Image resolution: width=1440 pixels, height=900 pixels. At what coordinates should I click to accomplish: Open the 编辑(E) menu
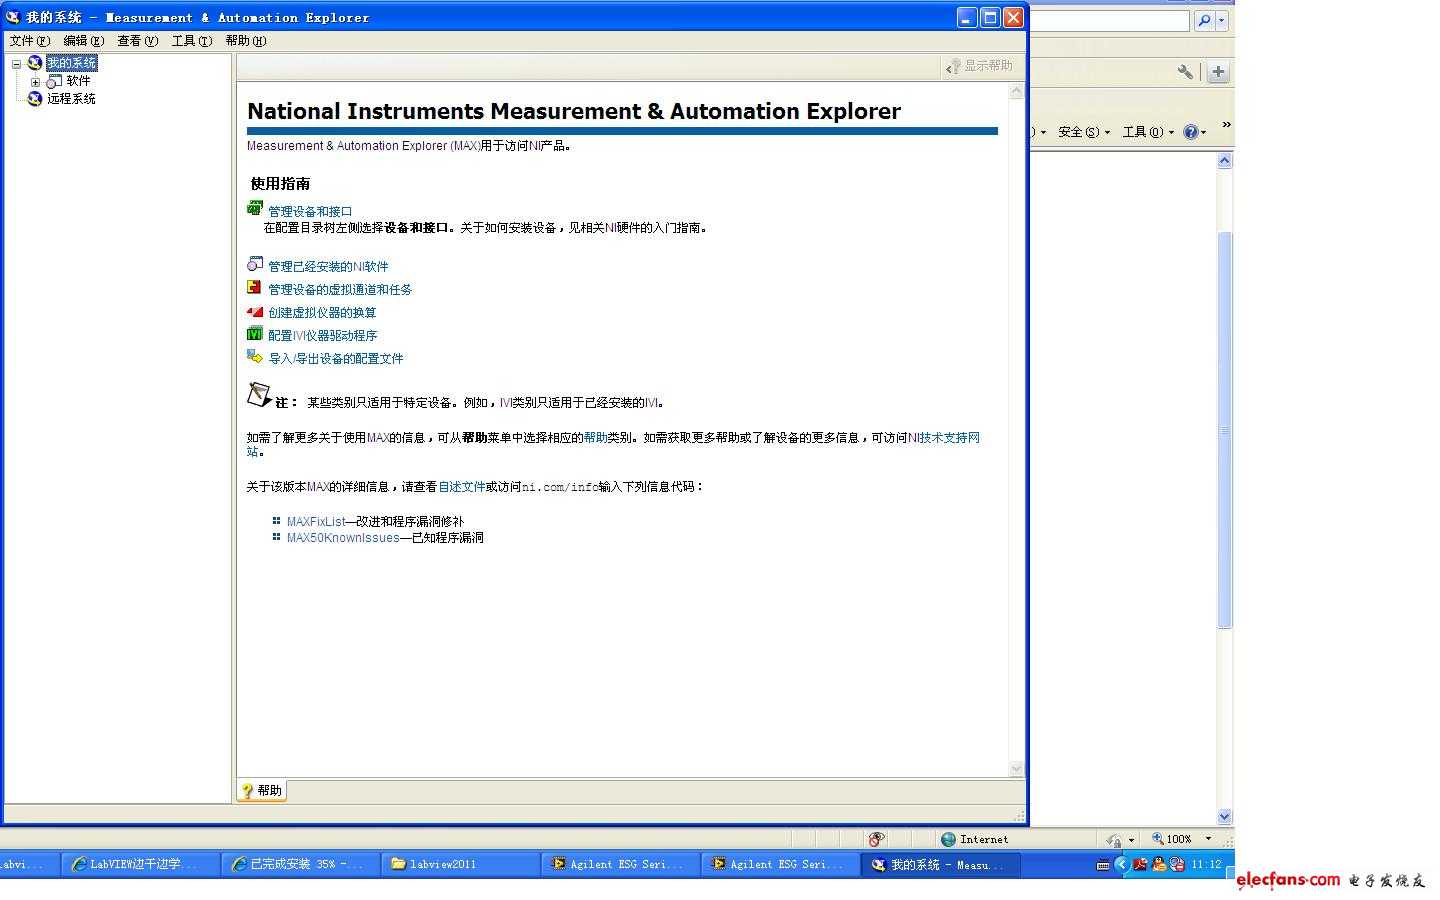pos(83,41)
